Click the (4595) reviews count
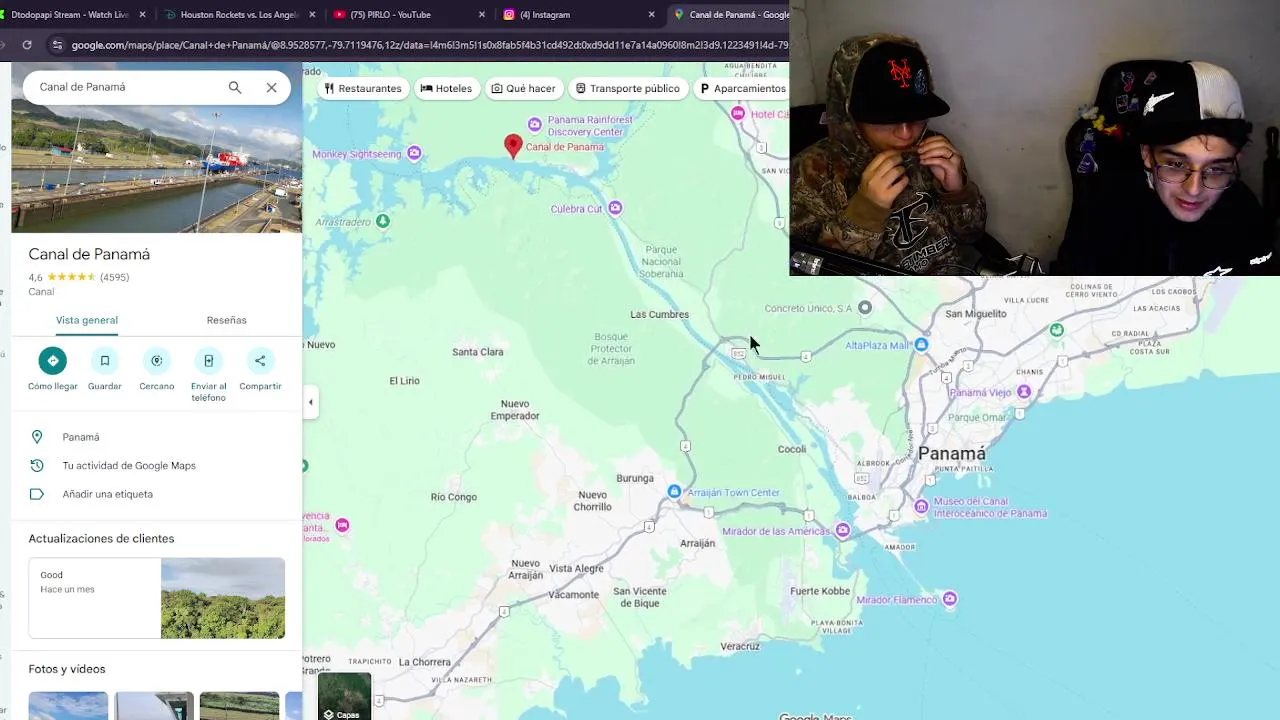 tap(115, 277)
